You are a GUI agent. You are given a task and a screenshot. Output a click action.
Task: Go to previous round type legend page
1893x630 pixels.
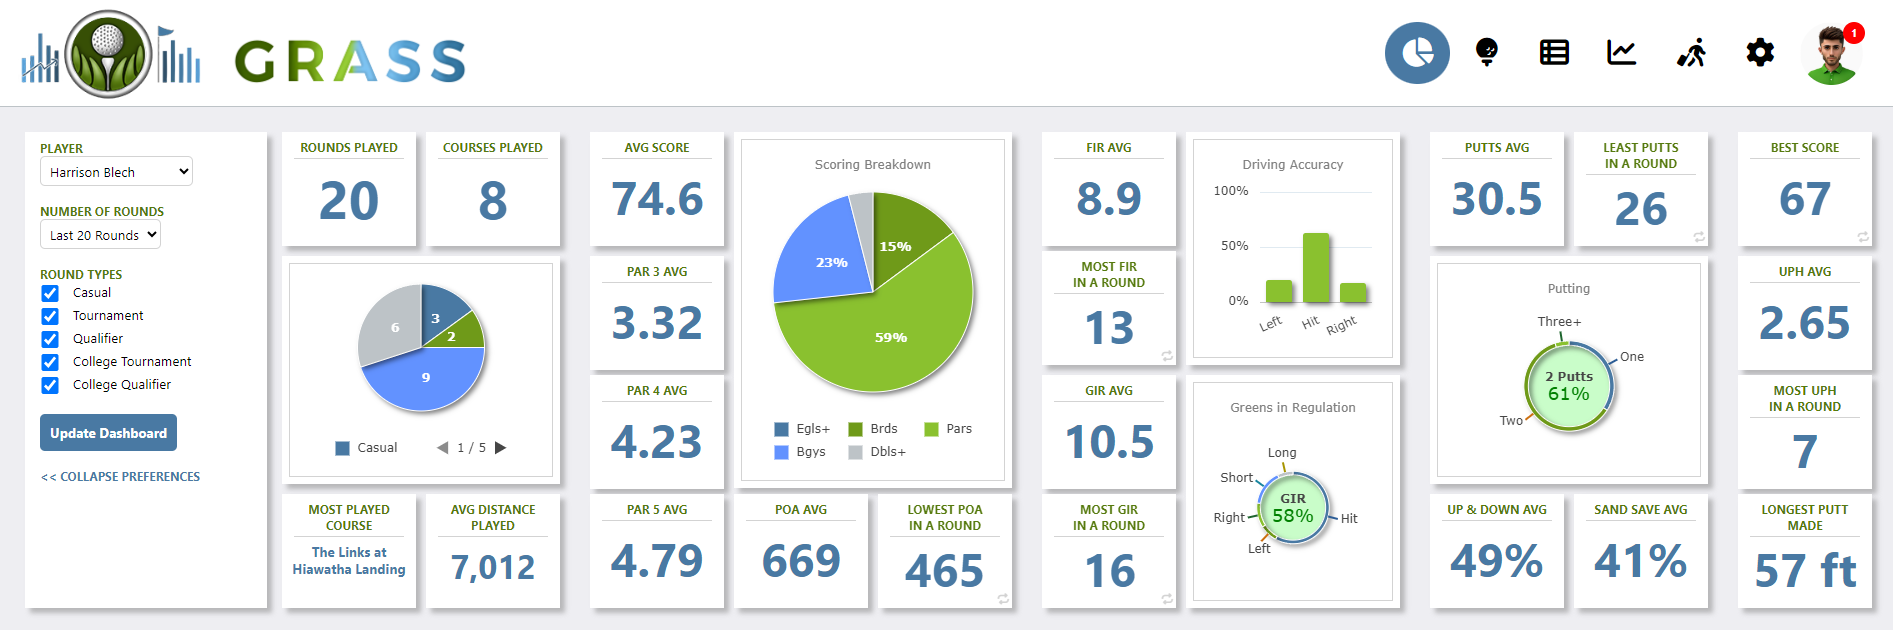point(442,448)
